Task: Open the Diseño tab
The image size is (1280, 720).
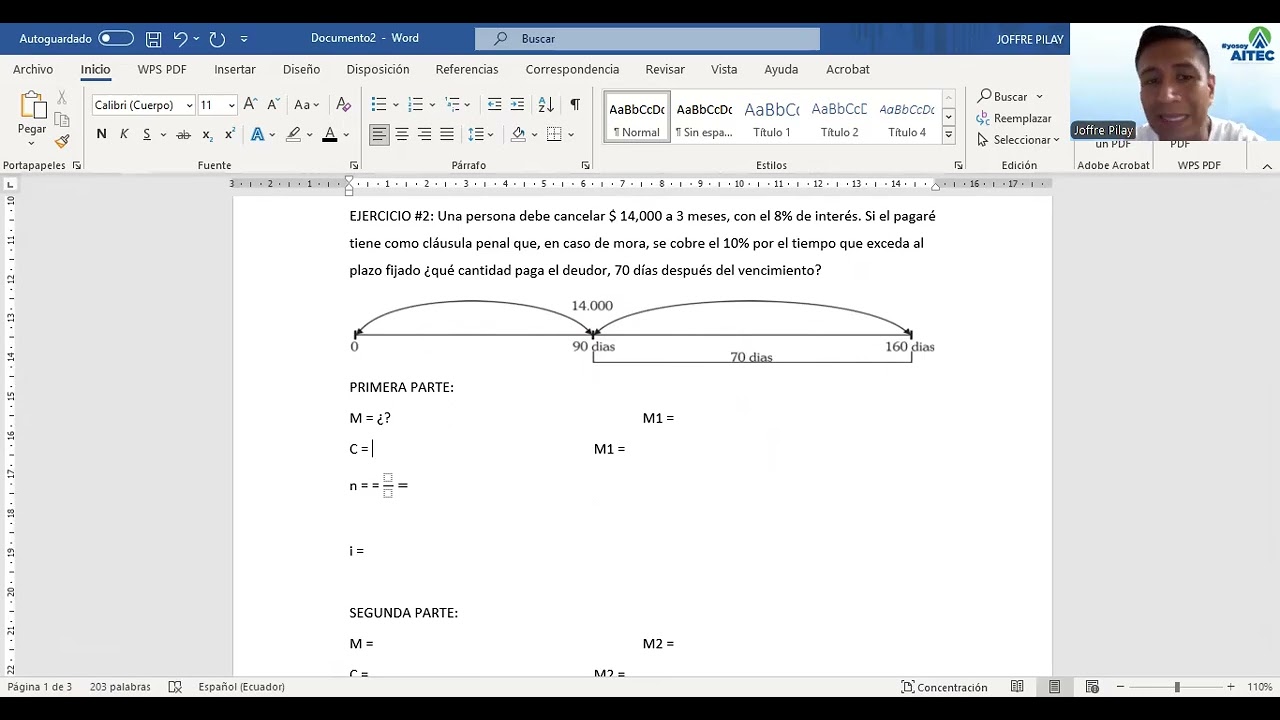Action: pyautogui.click(x=301, y=69)
